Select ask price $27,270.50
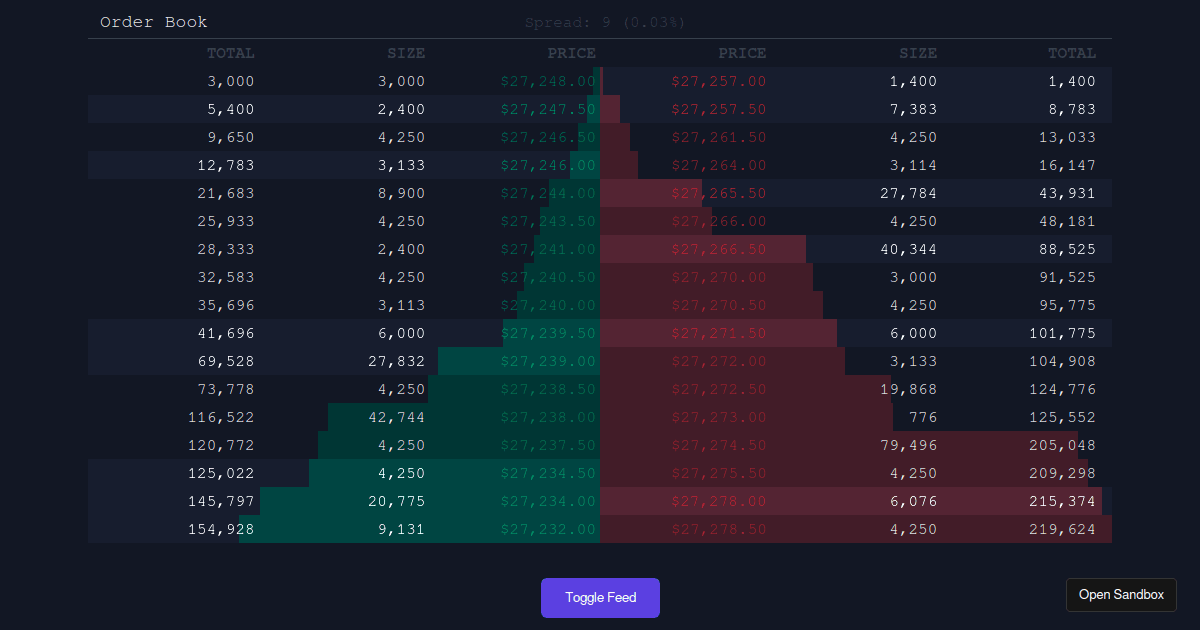 coord(719,305)
